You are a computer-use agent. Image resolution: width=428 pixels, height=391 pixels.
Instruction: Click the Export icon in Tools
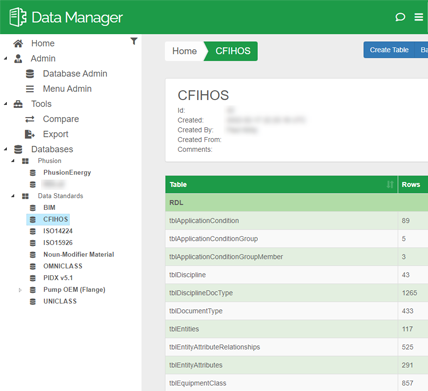pos(30,134)
